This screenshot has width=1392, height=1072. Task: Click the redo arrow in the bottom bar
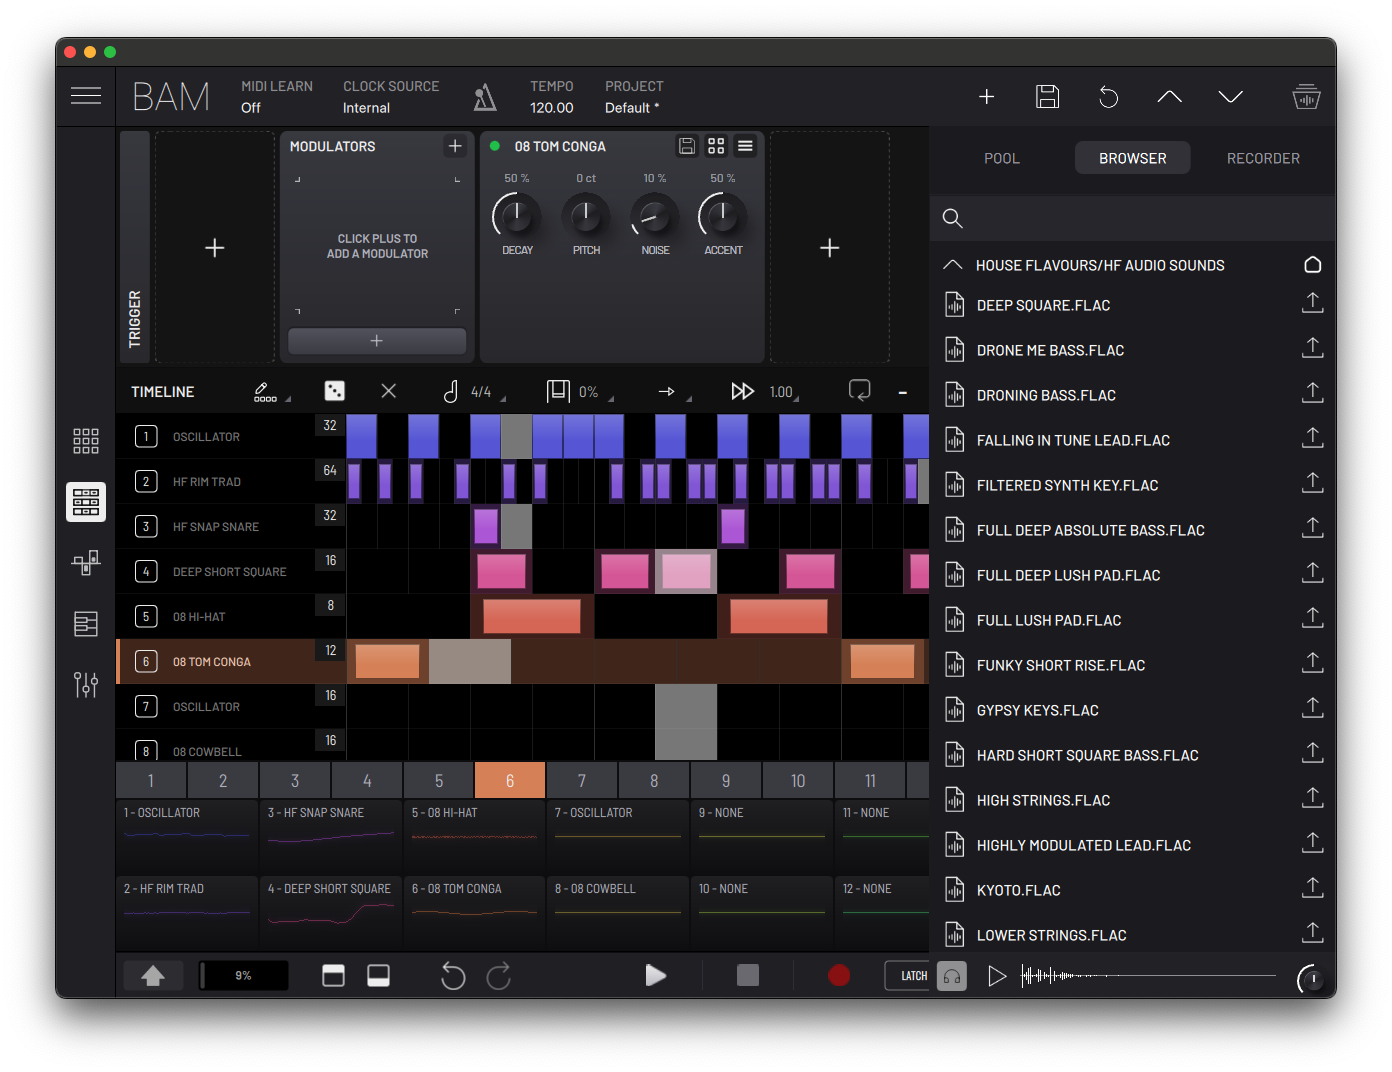point(499,975)
